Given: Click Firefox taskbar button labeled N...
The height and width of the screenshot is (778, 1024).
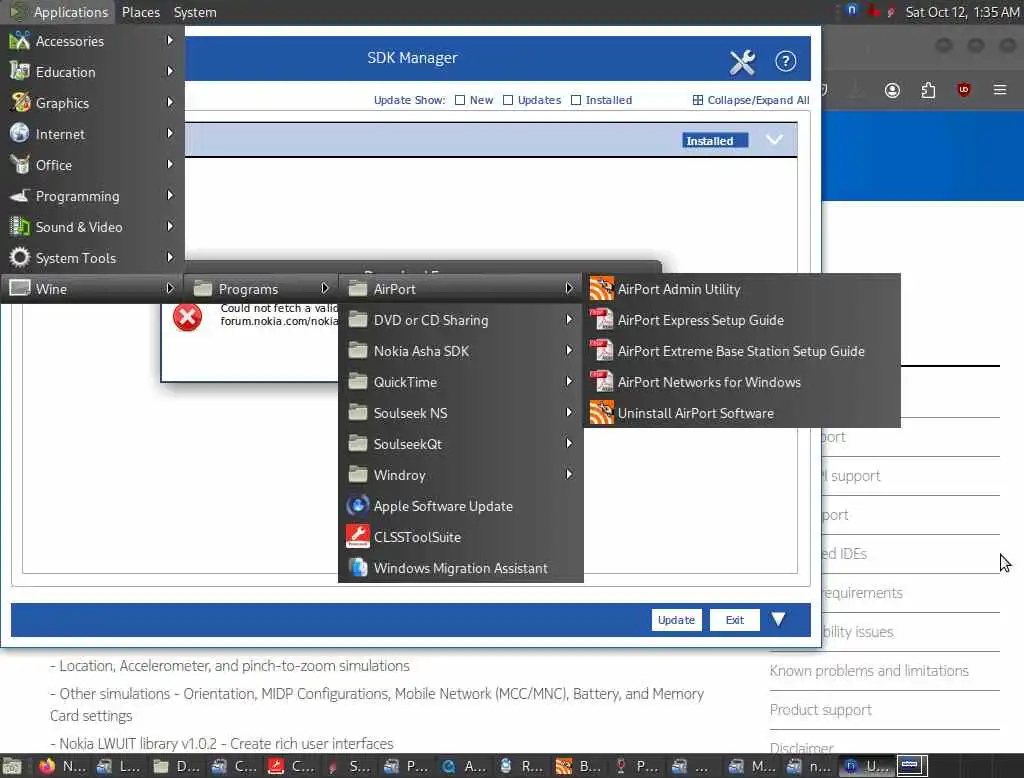Looking at the screenshot, I should point(61,766).
